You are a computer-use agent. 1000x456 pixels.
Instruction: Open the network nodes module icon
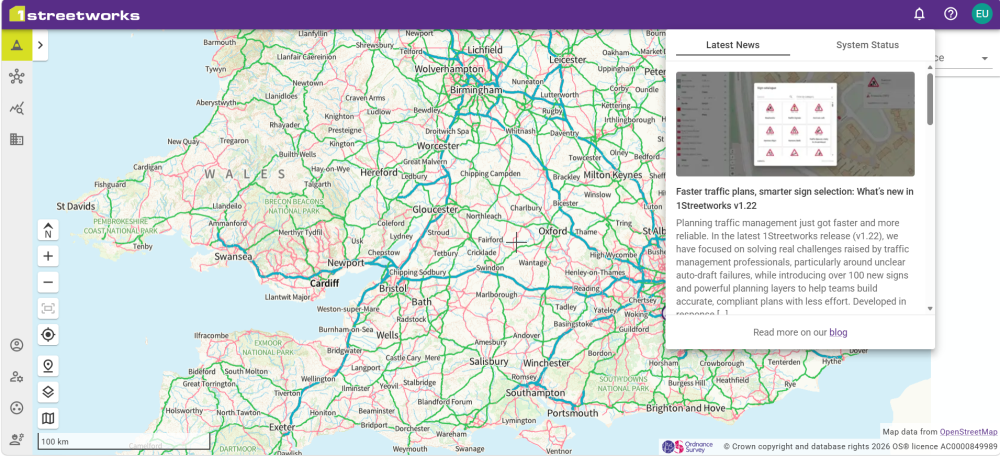point(17,77)
